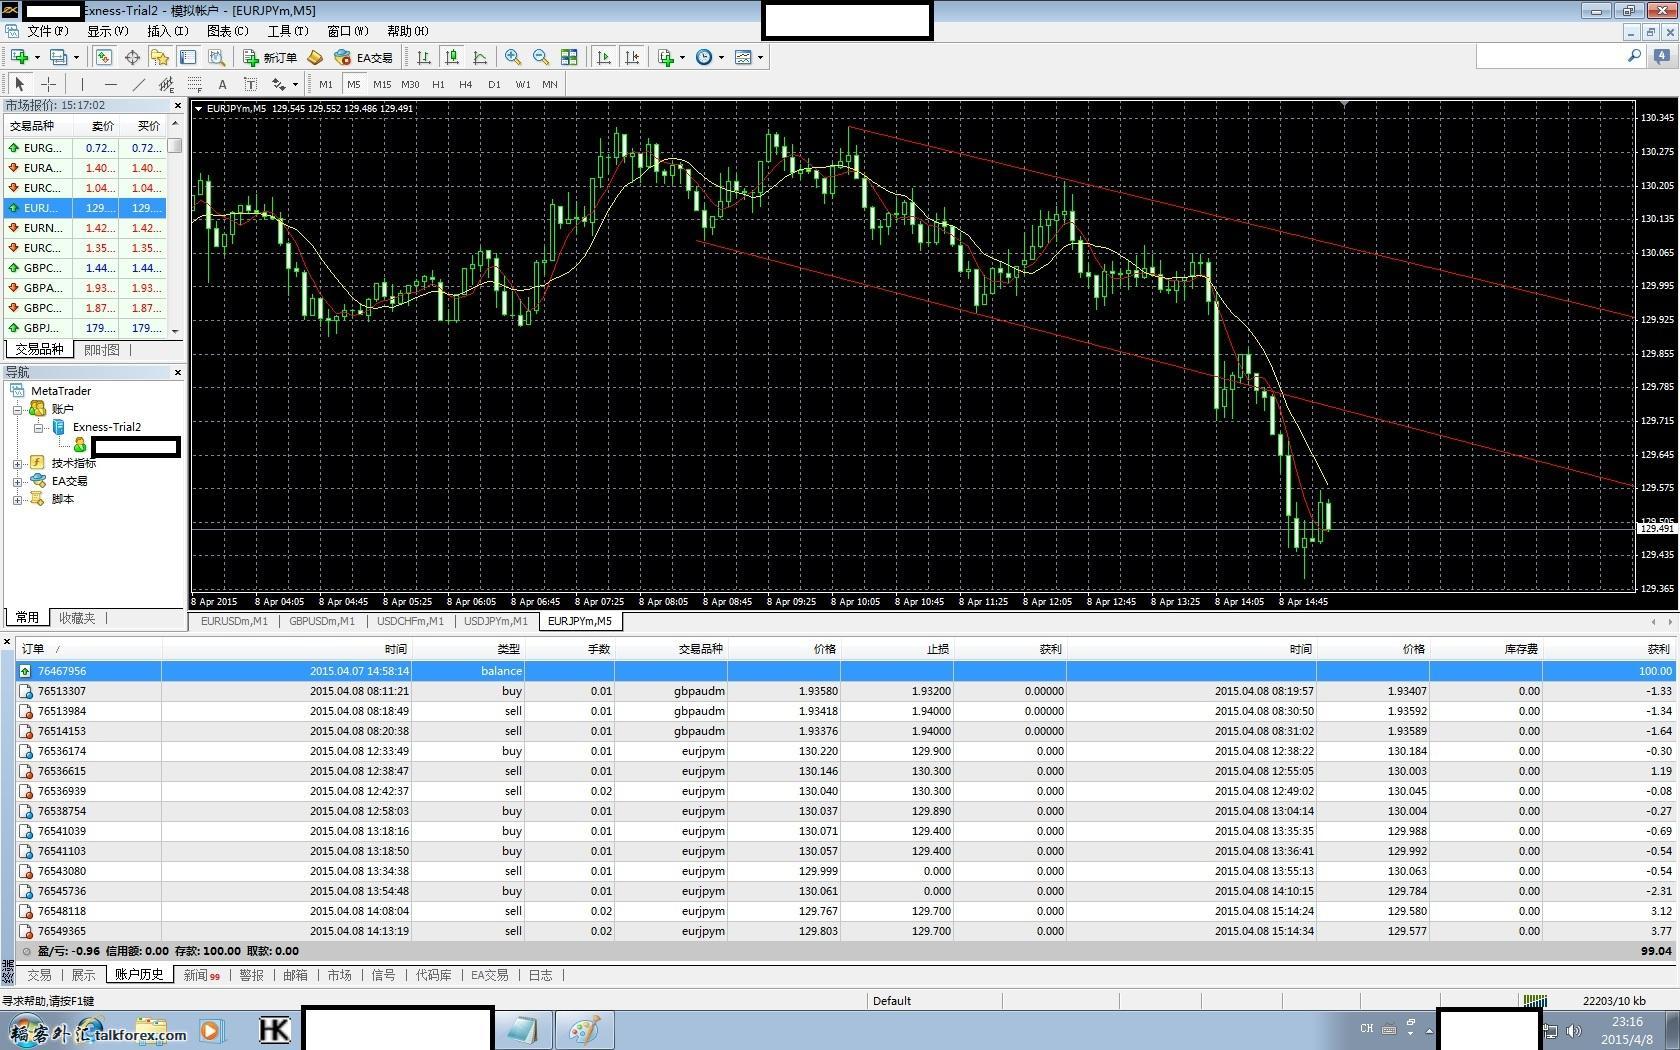Open the Data Window crosshair-target icon
Image resolution: width=1680 pixels, height=1050 pixels.
[x=132, y=57]
